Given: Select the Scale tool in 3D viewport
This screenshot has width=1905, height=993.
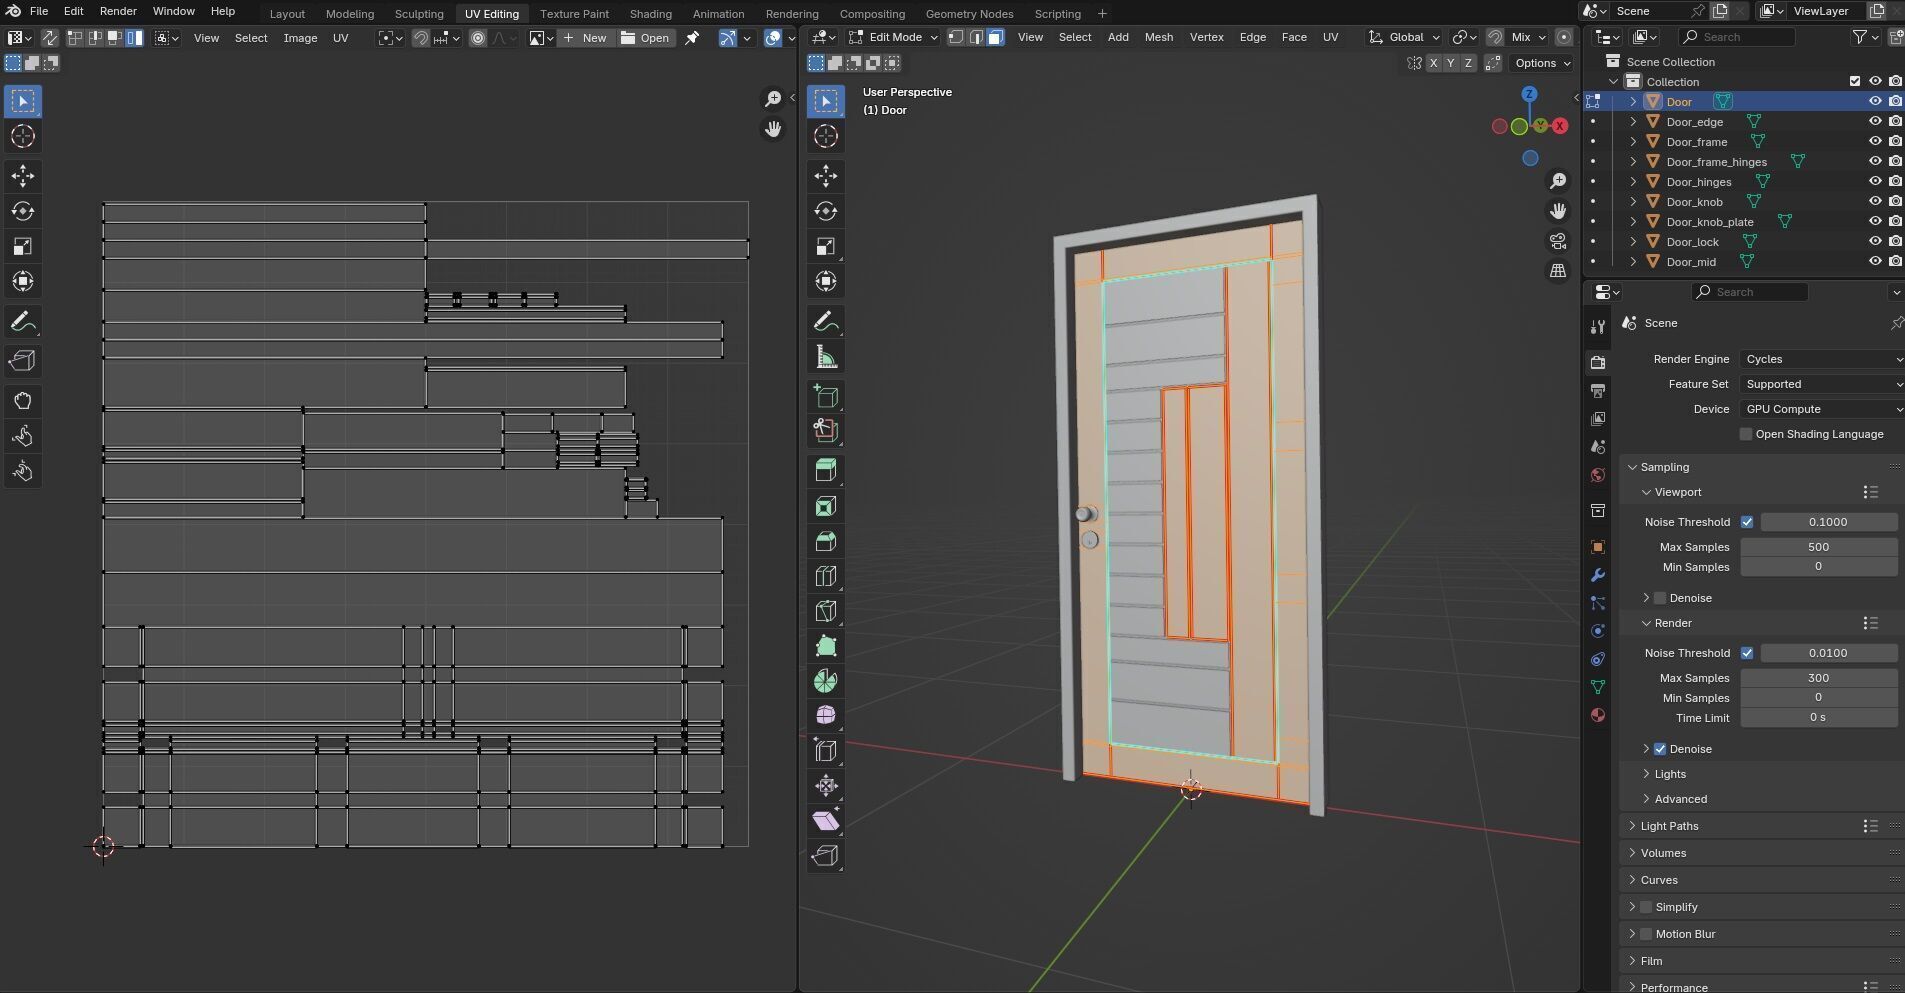Looking at the screenshot, I should click(x=826, y=246).
